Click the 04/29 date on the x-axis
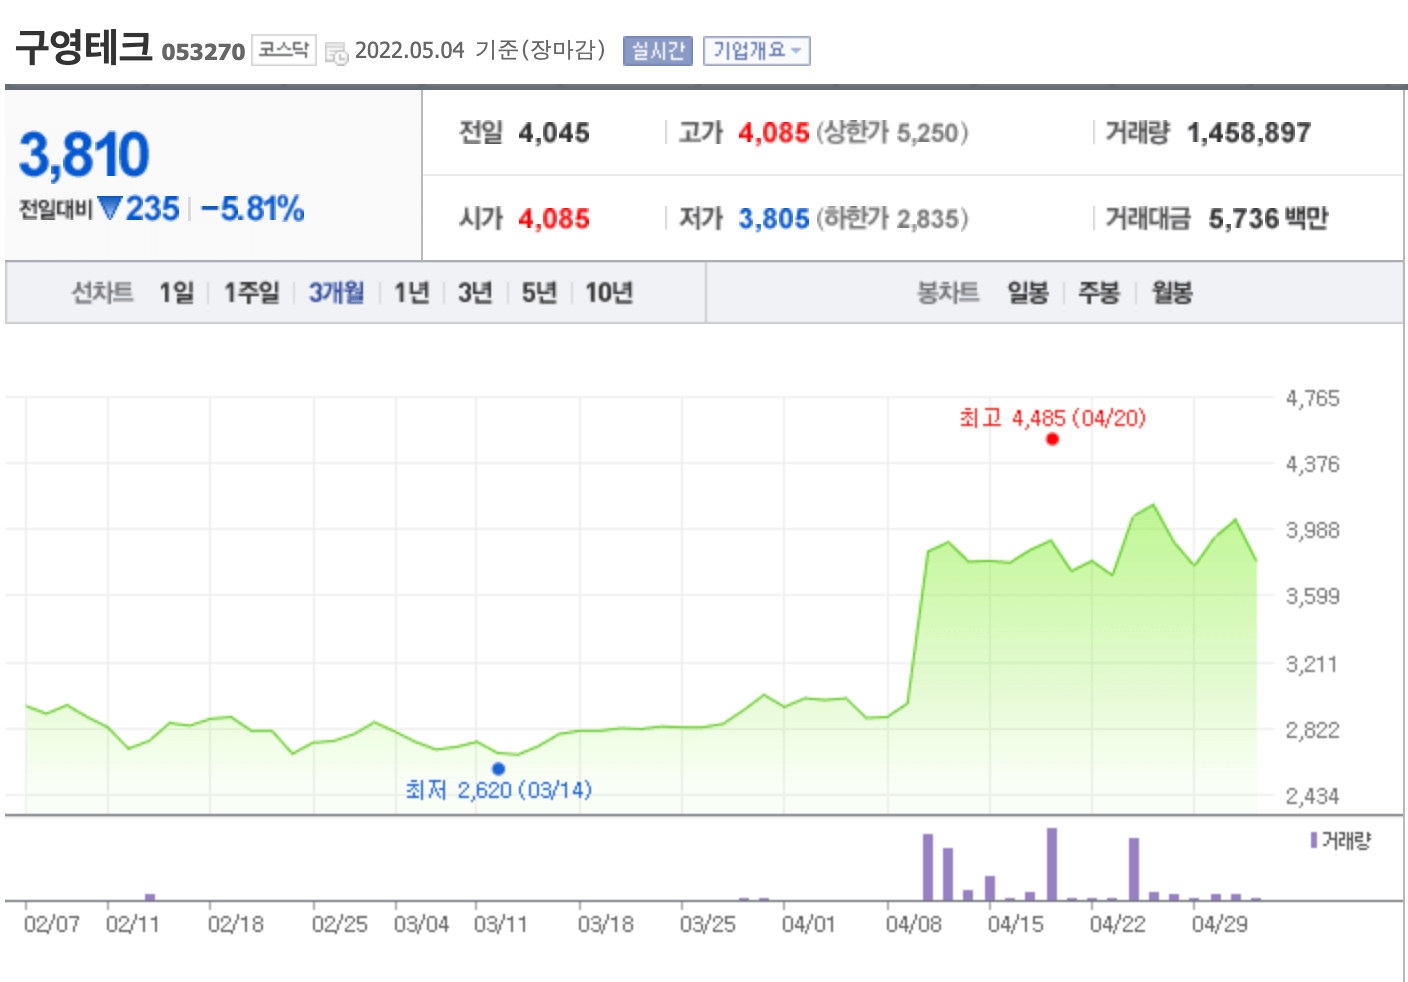Screen dimensions: 1408x982 1219,924
